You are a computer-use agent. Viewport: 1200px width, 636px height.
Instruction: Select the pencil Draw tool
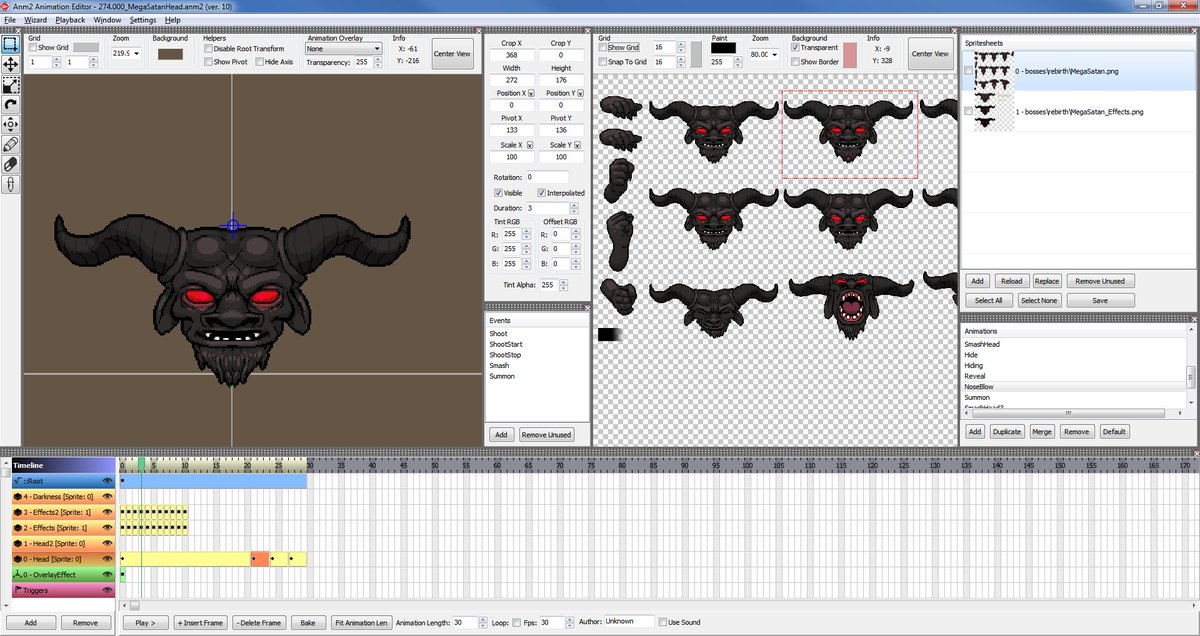coord(10,144)
